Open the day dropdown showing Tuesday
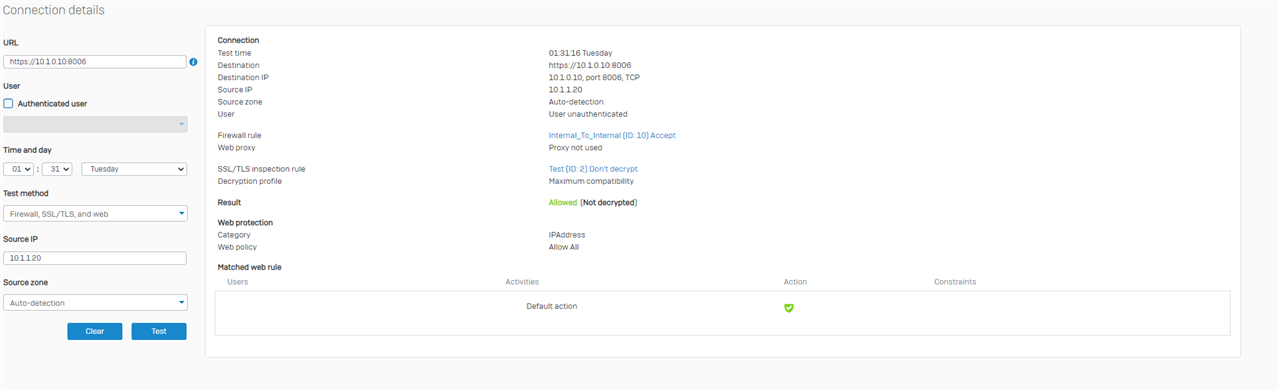The image size is (1280, 391). click(x=134, y=169)
